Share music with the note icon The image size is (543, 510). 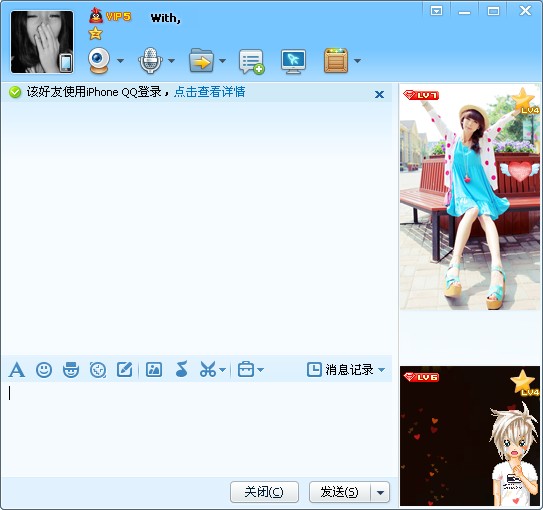[181, 369]
